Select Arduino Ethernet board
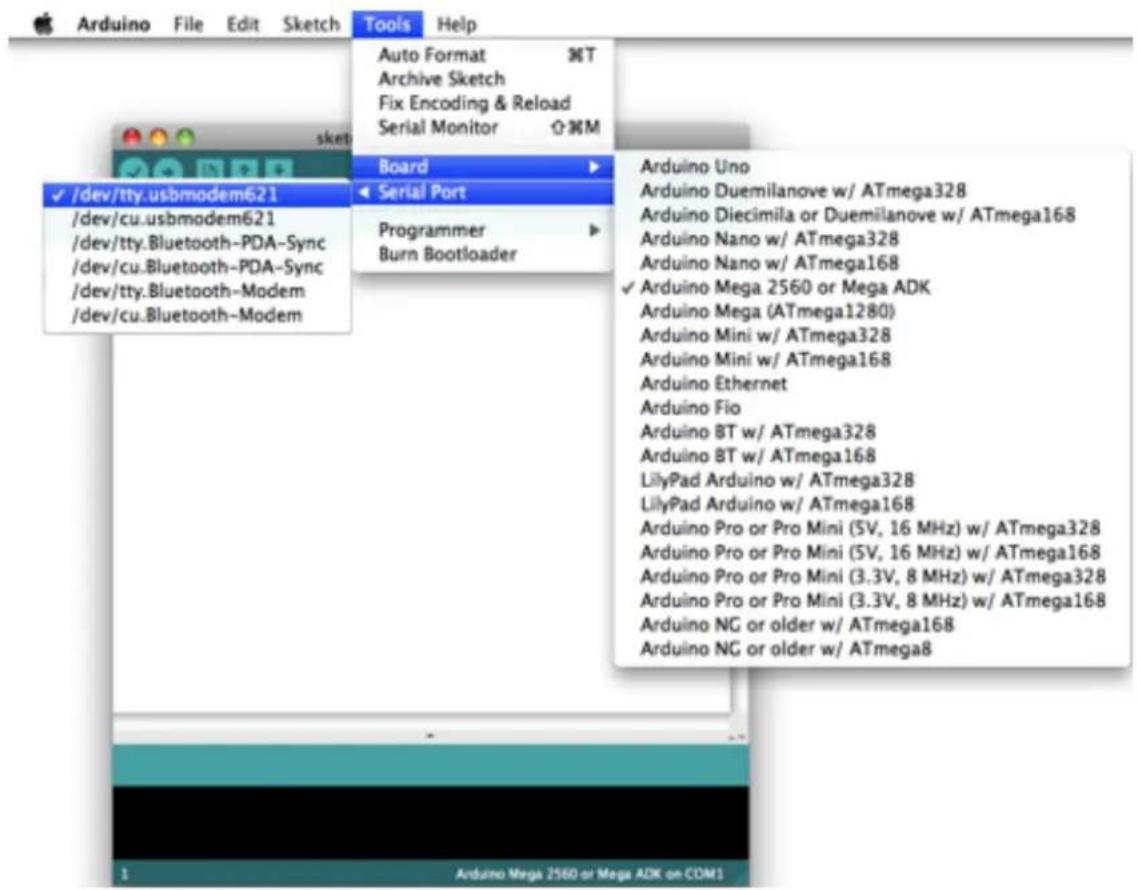Screen dimensions: 1137x890 872,383
